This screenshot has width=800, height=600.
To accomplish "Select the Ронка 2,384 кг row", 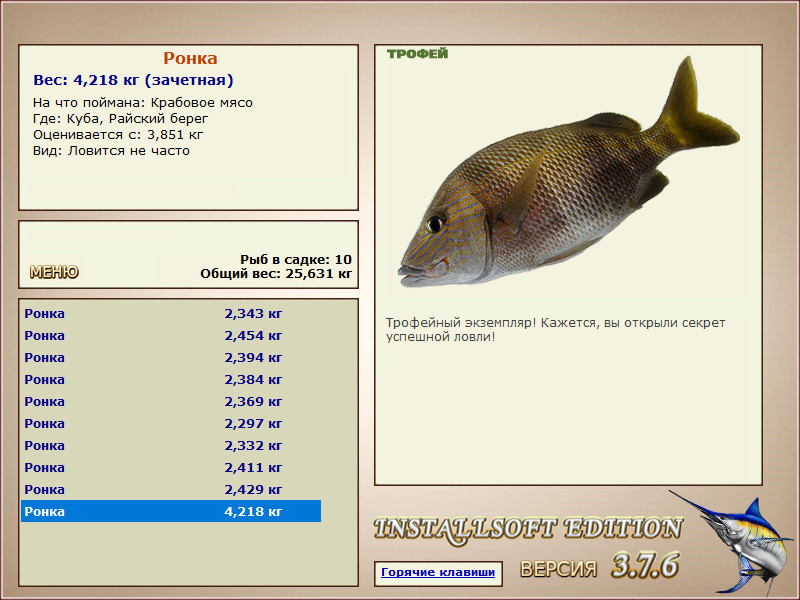I will click(171, 380).
